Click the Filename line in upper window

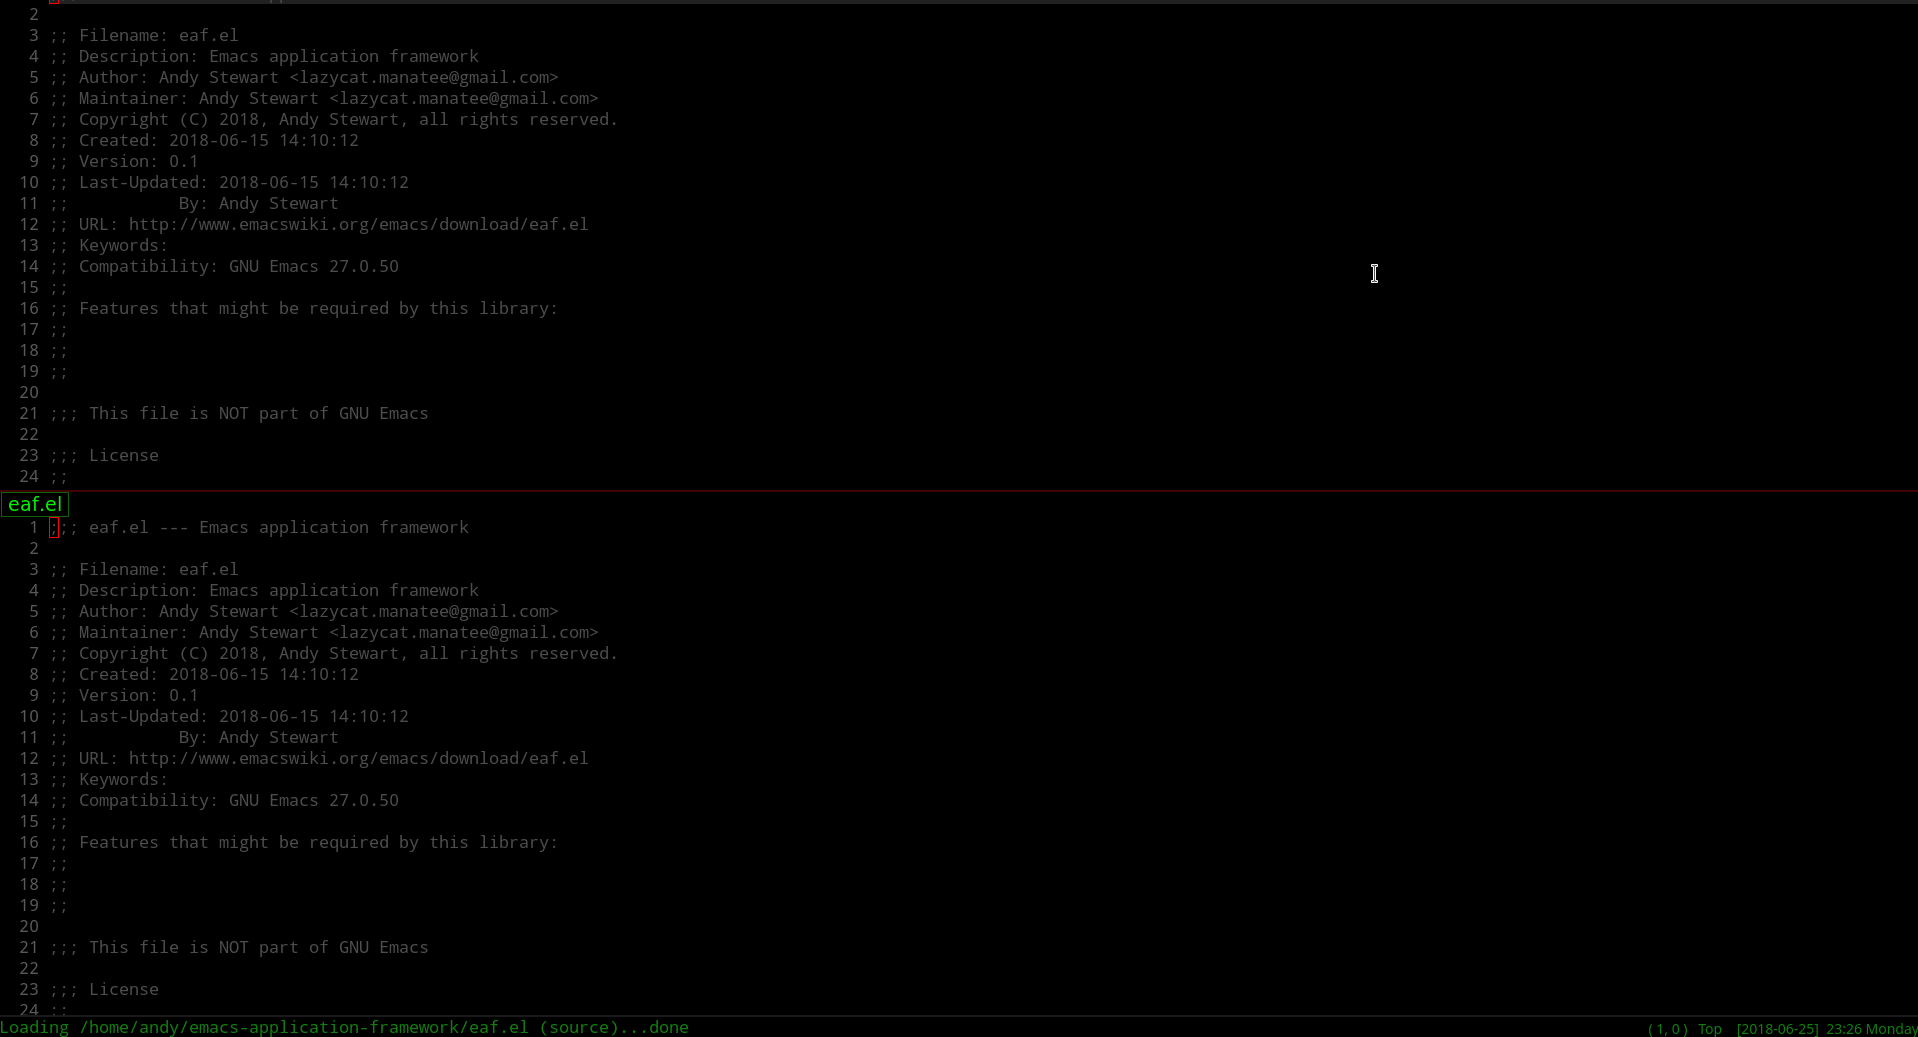pos(144,35)
